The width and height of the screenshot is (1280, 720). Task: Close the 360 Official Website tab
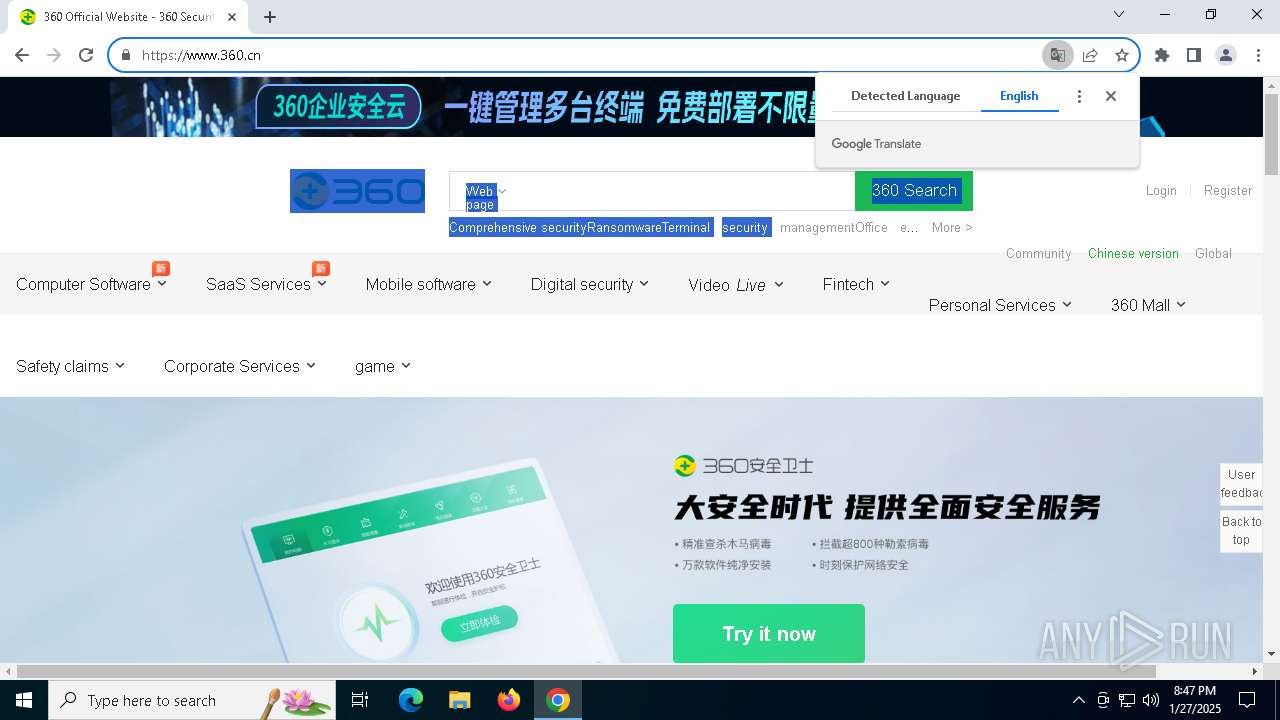(233, 17)
